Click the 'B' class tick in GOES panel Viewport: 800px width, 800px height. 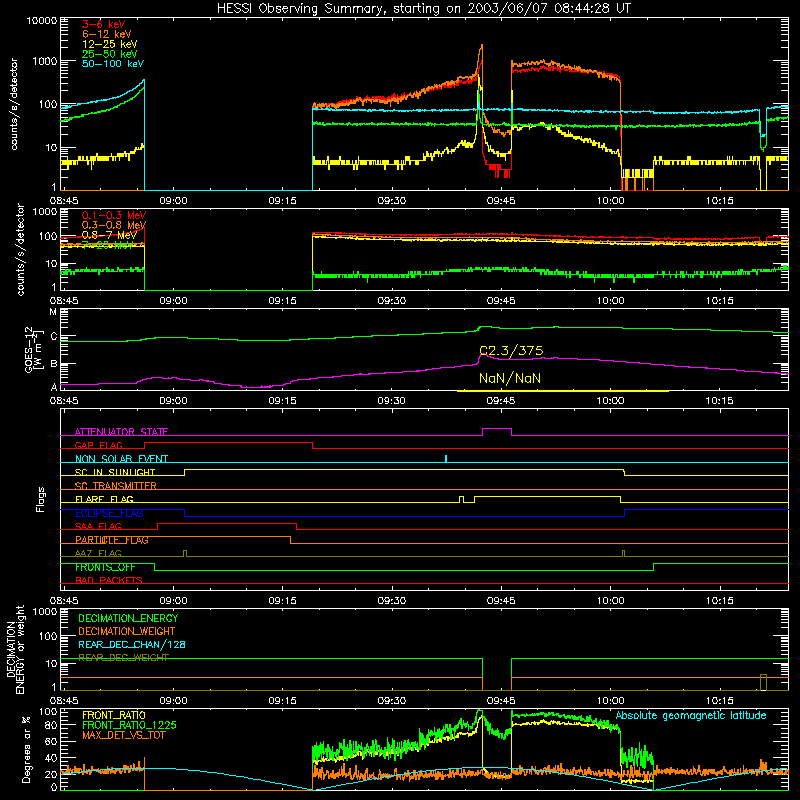(x=54, y=364)
